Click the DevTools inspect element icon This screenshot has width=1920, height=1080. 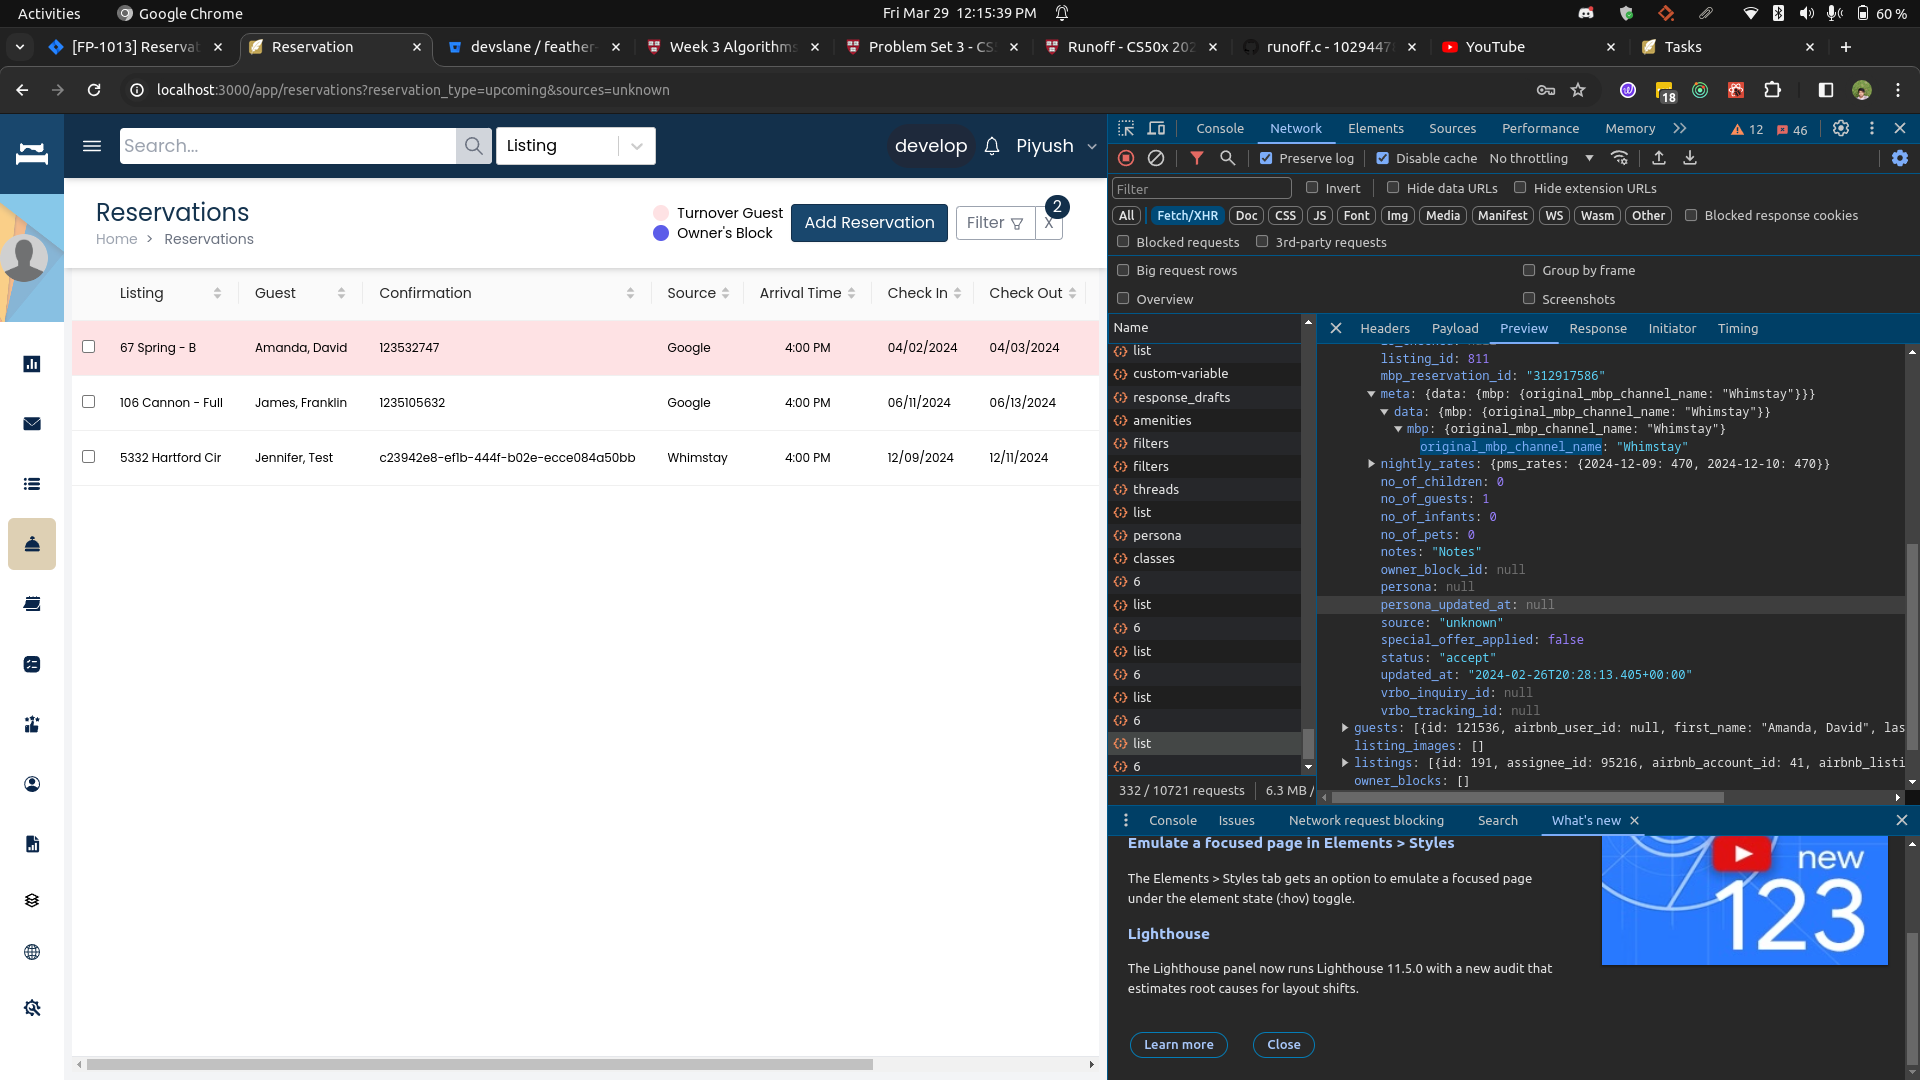[x=1126, y=128]
